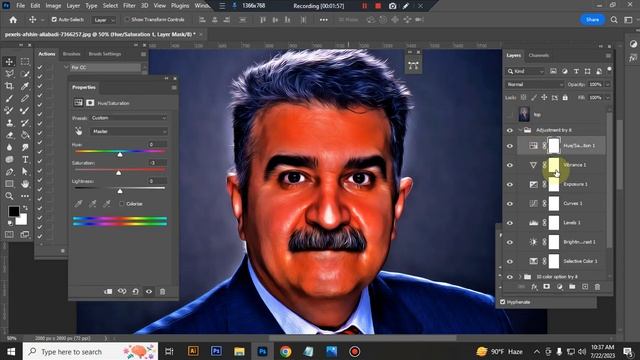Select the Brightness/Contrast 1 layer mask thumbnail

553,242
